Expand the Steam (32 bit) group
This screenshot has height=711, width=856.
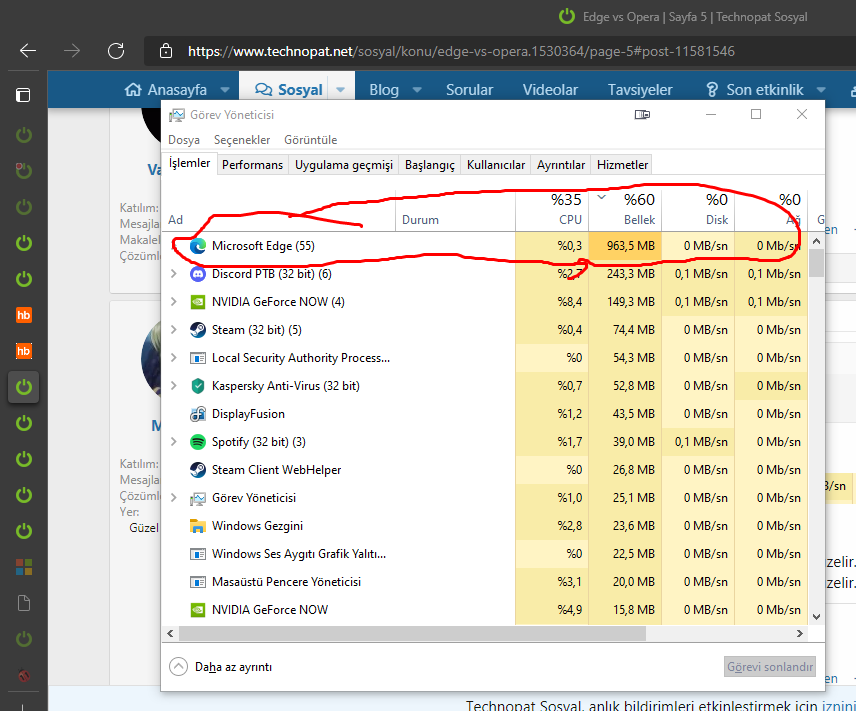pyautogui.click(x=174, y=329)
